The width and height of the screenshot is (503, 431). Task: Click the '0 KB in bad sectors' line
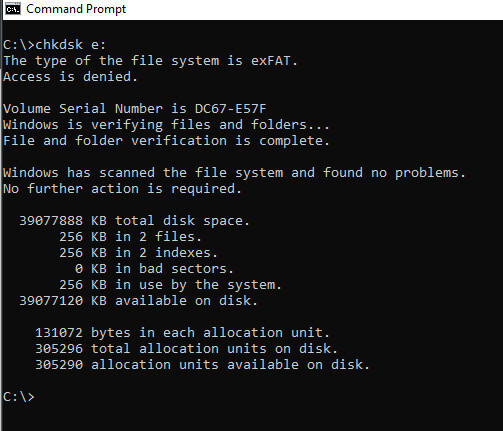pos(154,269)
